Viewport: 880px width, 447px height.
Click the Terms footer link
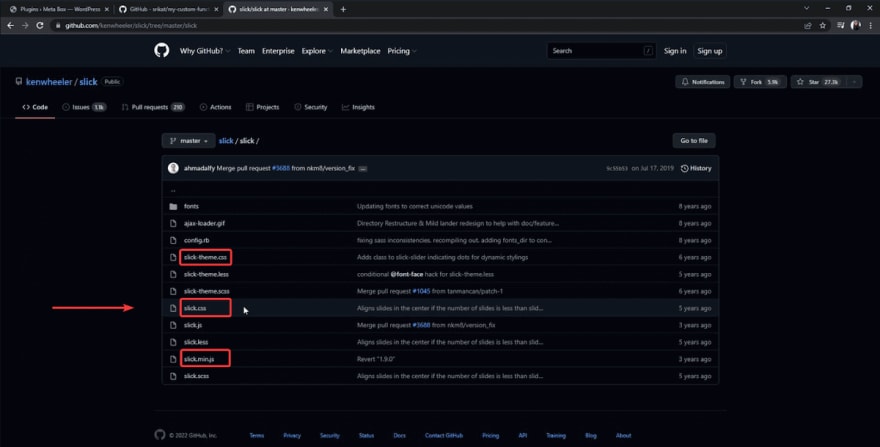[x=256, y=435]
